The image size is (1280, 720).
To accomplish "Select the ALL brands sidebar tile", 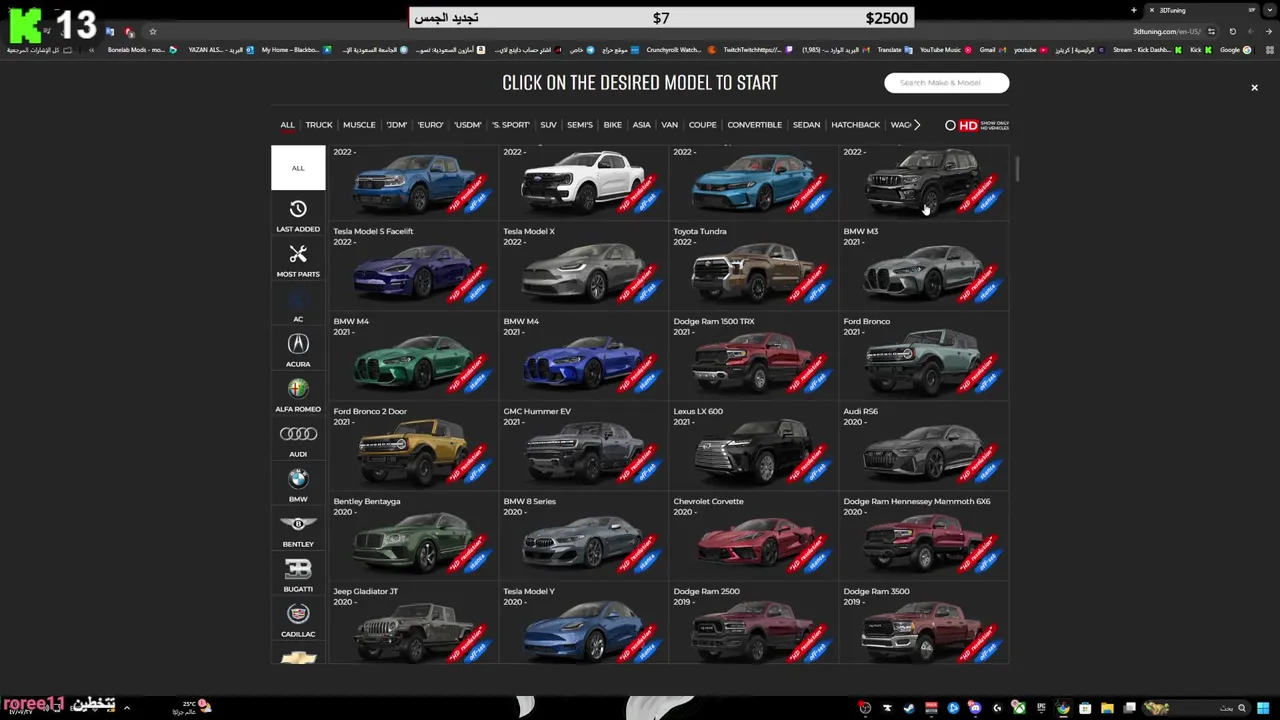I will (298, 168).
